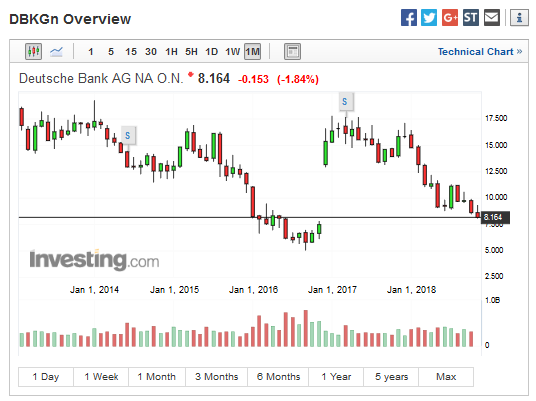Click the Jan 1, 2016 axis label
Screen dimensions: 536x401
click(253, 290)
